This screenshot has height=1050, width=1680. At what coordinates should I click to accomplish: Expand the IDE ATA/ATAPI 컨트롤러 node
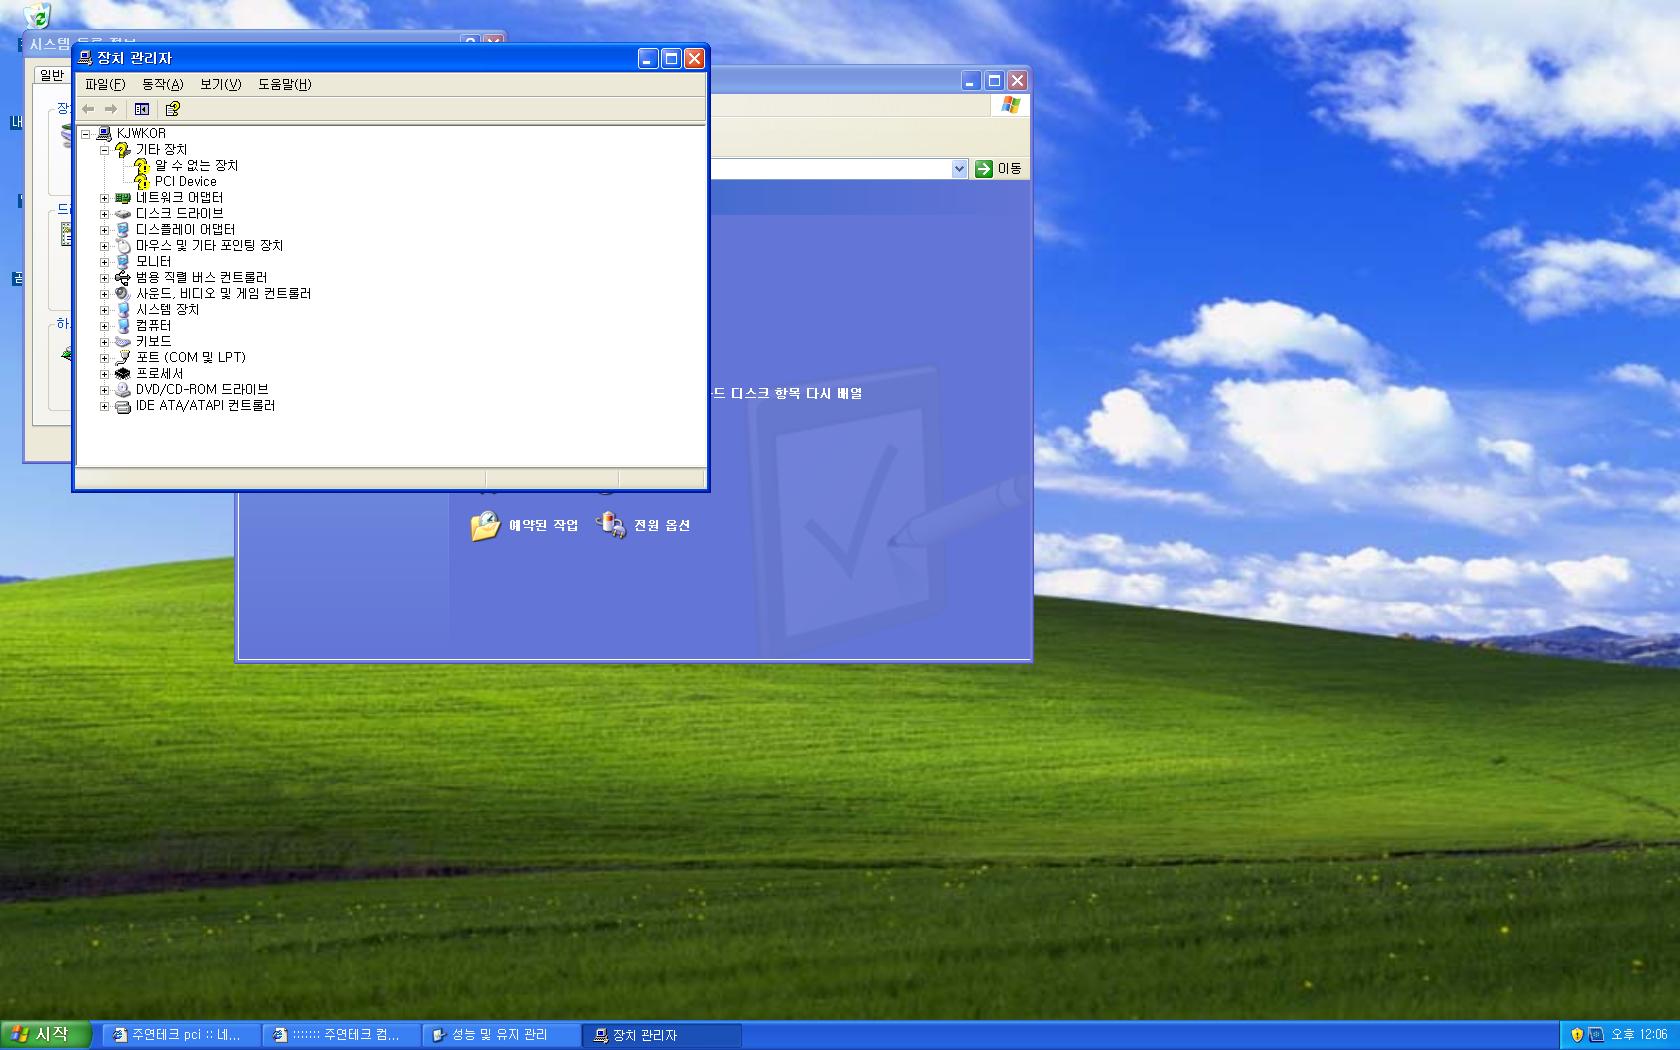[104, 406]
